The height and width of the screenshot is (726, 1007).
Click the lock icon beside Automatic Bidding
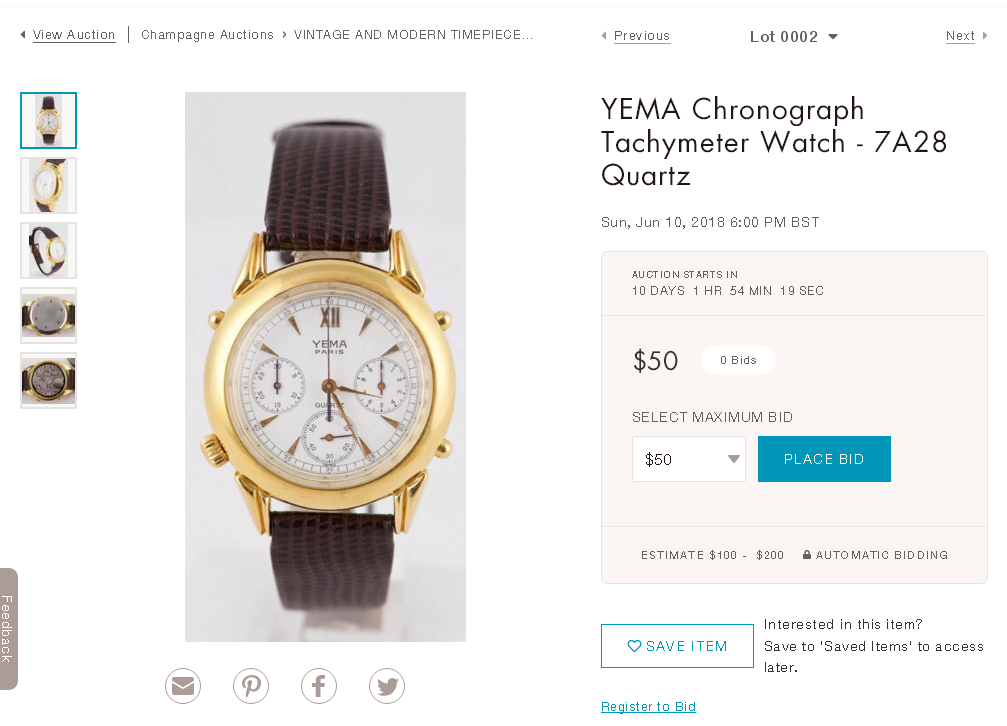click(807, 555)
